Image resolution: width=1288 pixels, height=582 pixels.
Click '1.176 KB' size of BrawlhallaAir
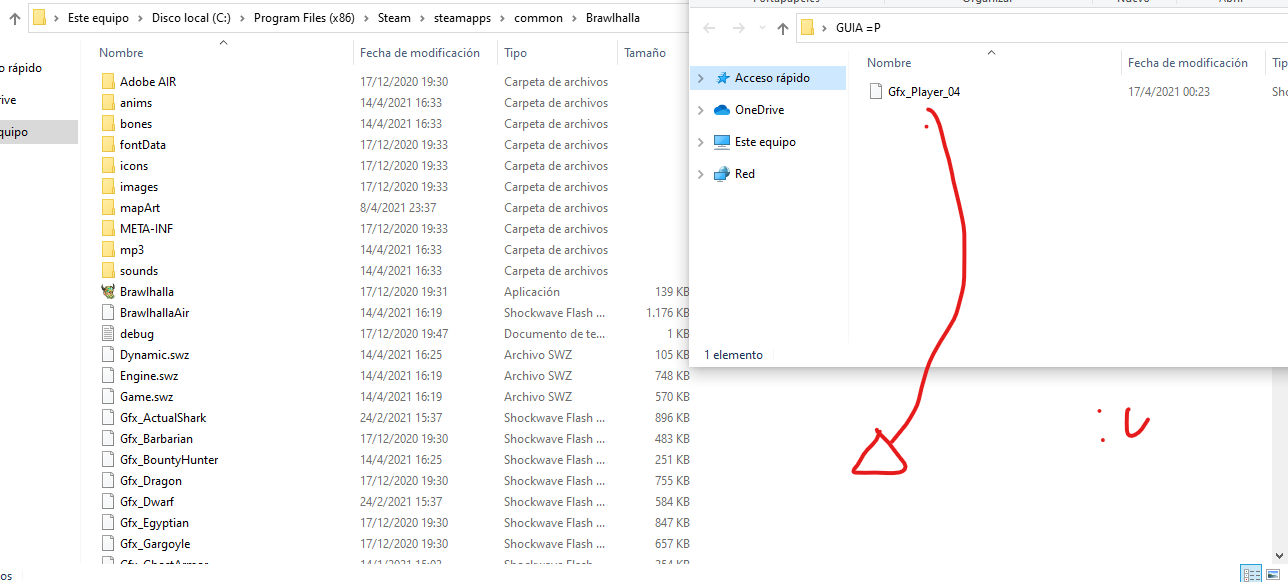tap(667, 312)
